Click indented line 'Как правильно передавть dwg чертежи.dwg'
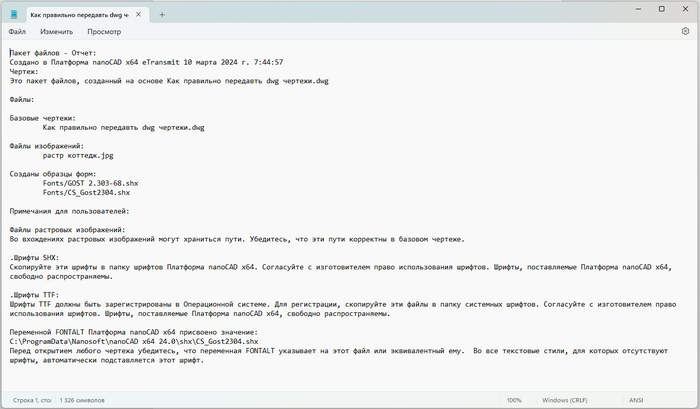Screen dimensions: 700x409 point(124,128)
